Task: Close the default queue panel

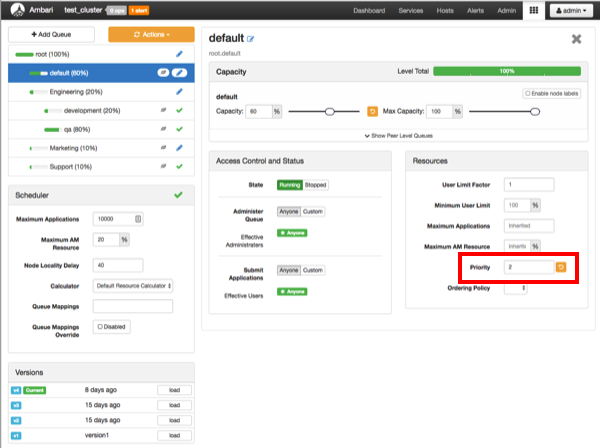Action: [576, 39]
